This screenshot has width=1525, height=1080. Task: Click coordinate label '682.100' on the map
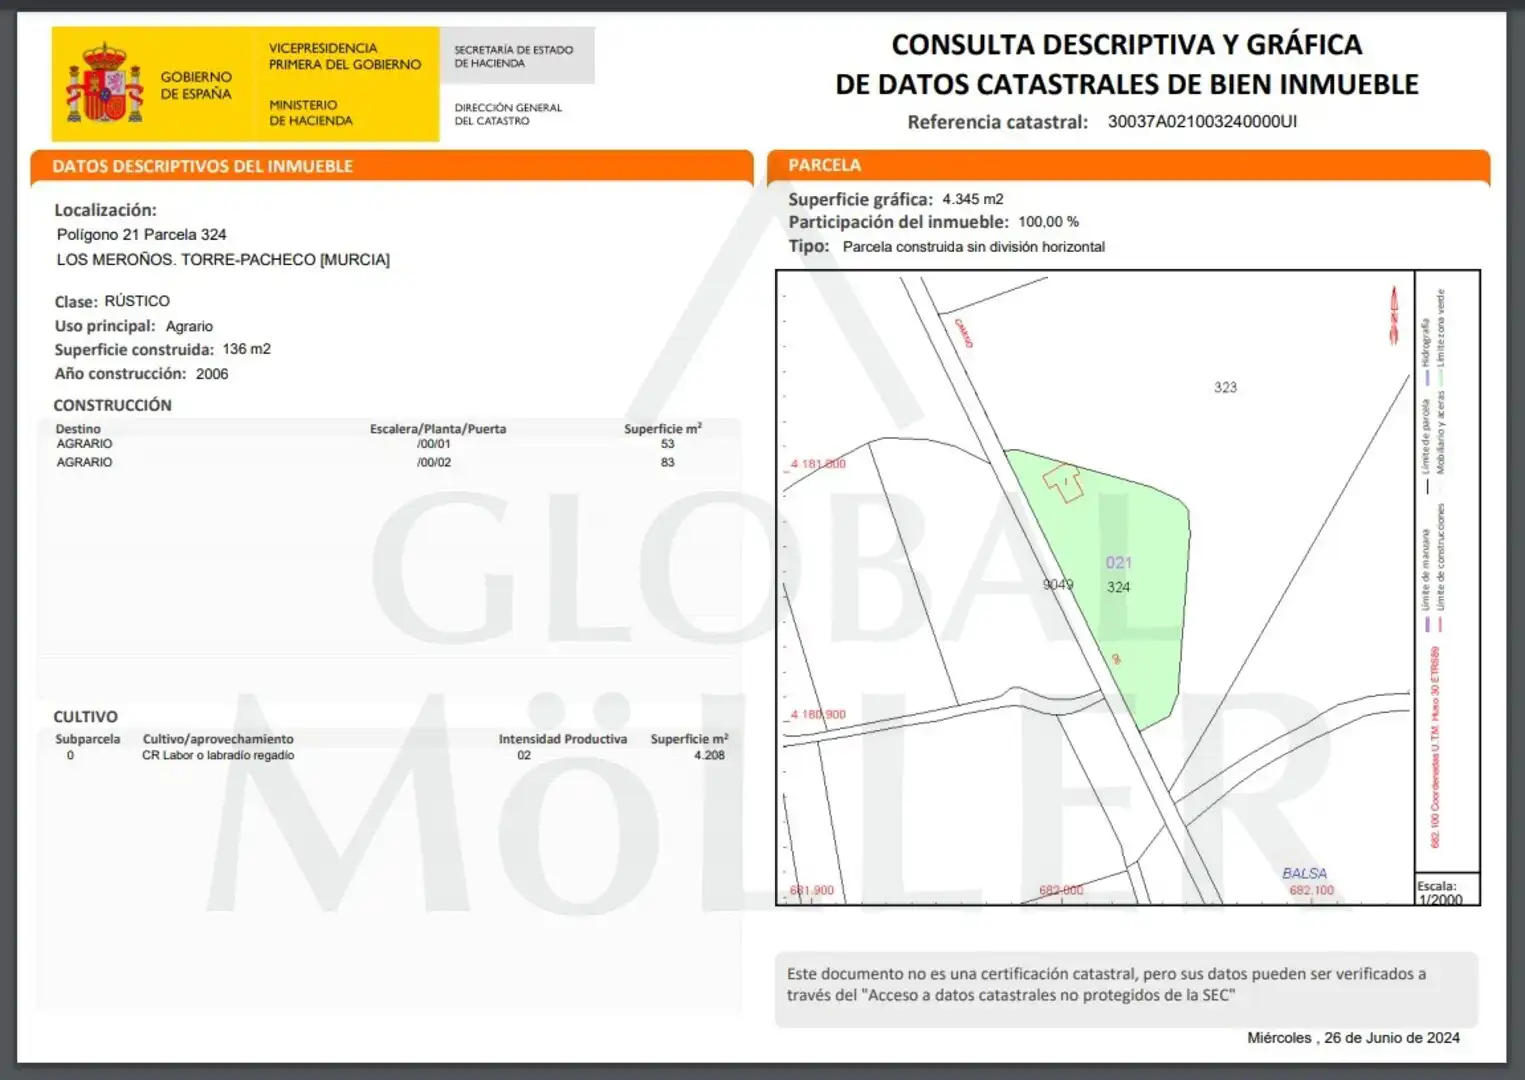(x=1311, y=890)
